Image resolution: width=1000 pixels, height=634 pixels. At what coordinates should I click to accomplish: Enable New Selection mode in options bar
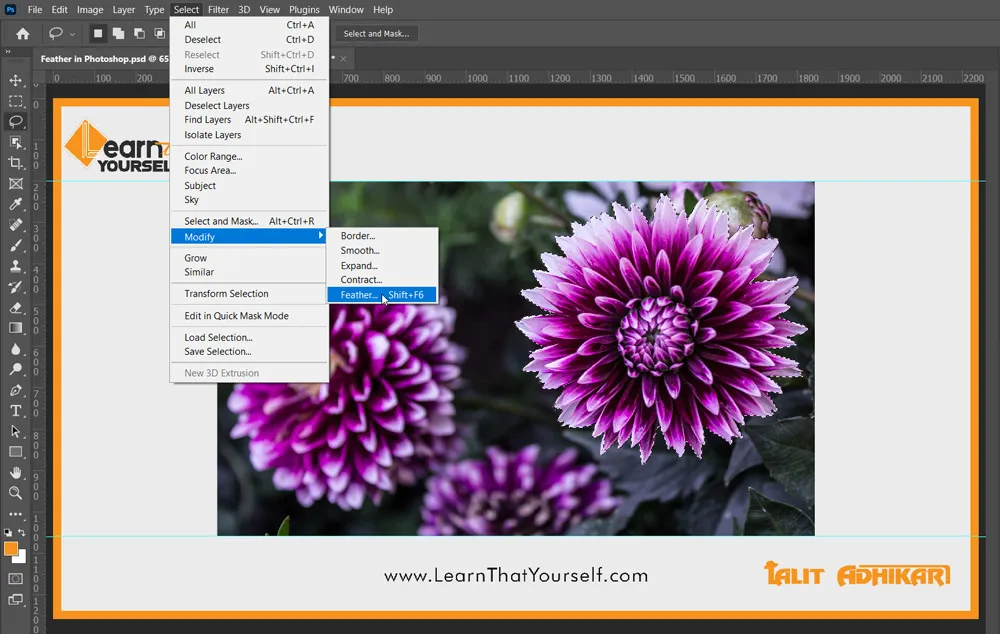[98, 33]
